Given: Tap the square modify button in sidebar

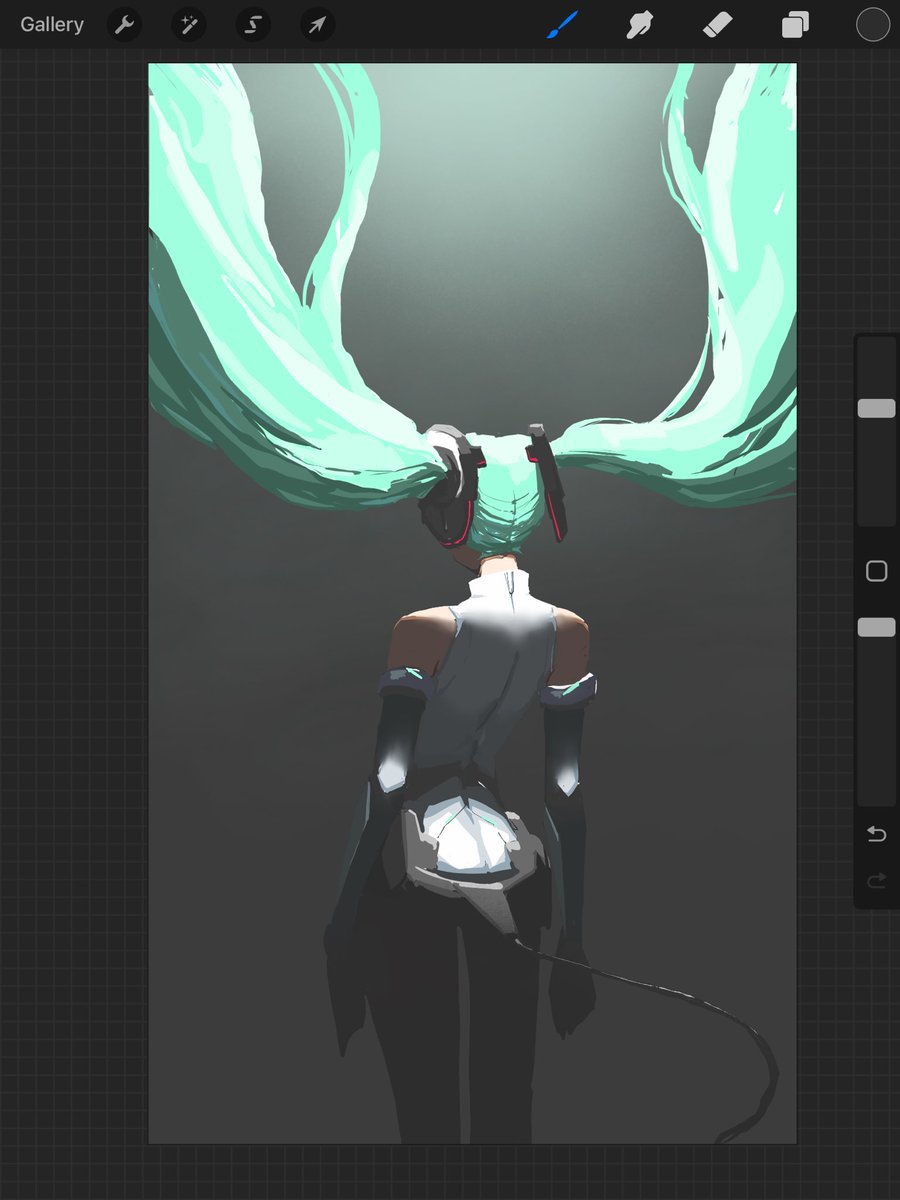Looking at the screenshot, I should point(876,571).
